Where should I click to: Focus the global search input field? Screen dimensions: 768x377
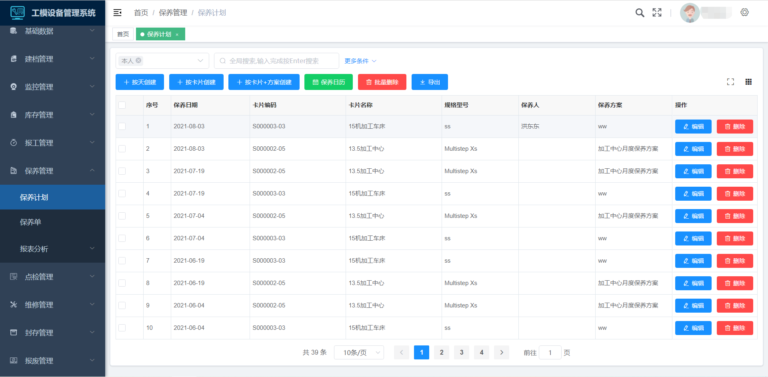[276, 61]
